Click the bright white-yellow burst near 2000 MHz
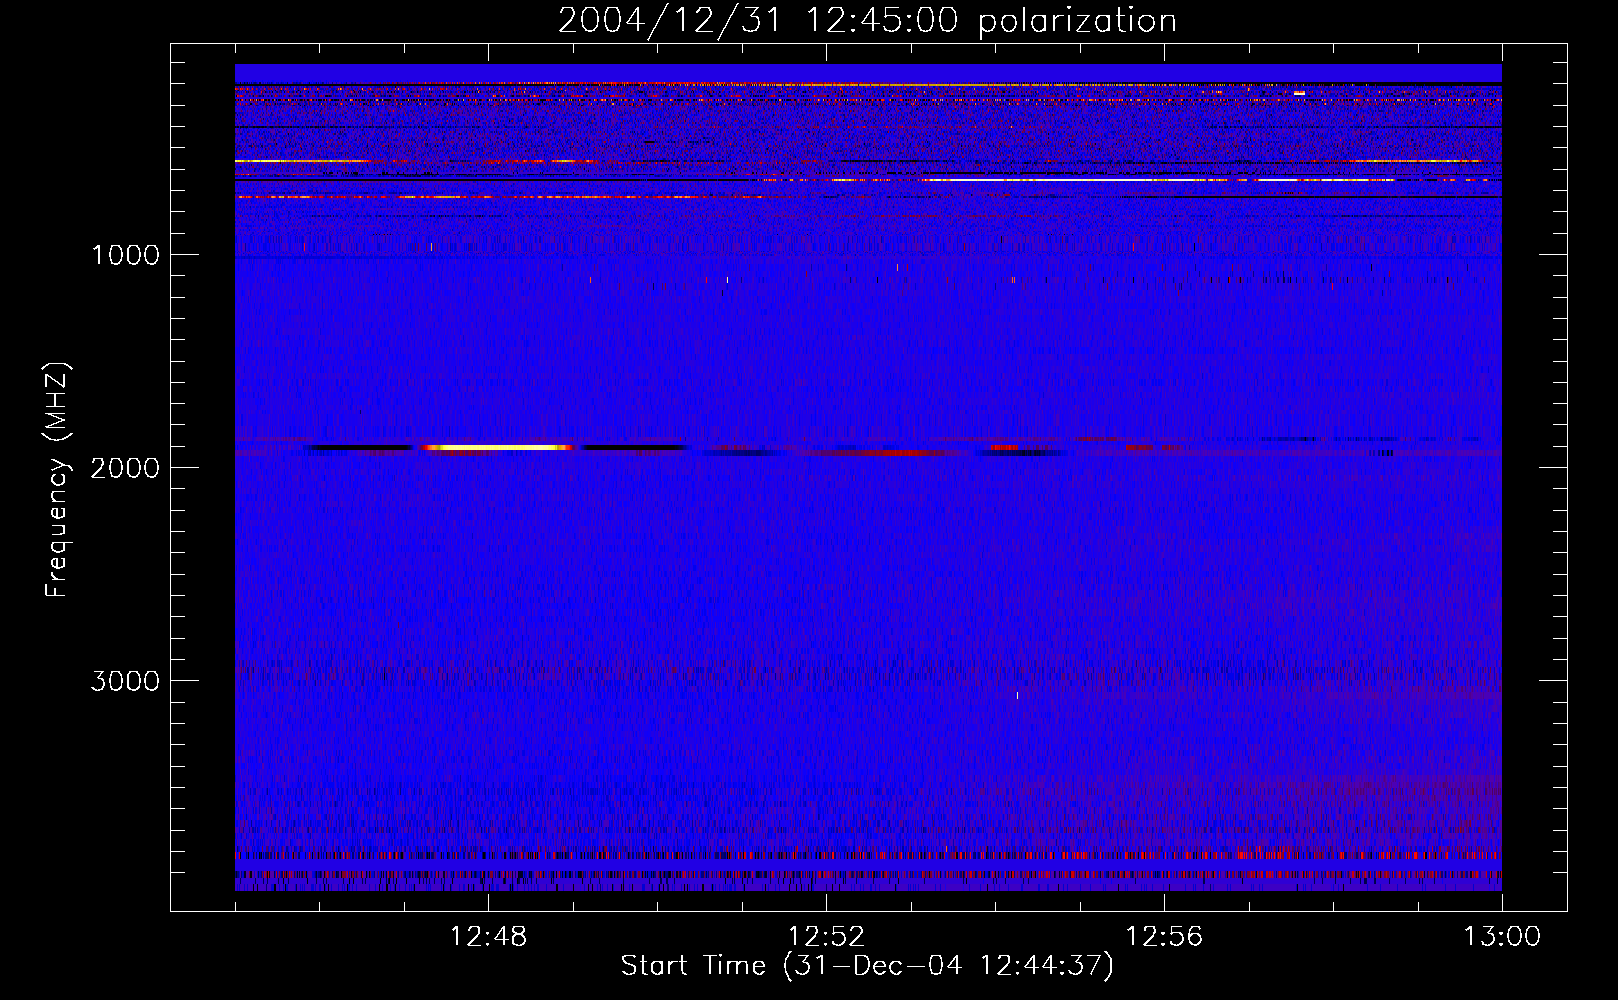 (497, 447)
